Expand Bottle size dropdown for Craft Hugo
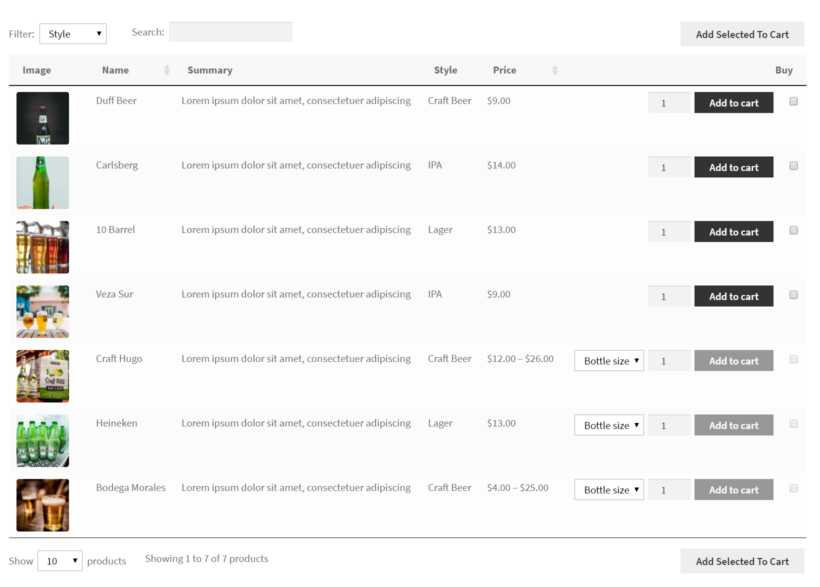The image size is (820, 587). [608, 361]
